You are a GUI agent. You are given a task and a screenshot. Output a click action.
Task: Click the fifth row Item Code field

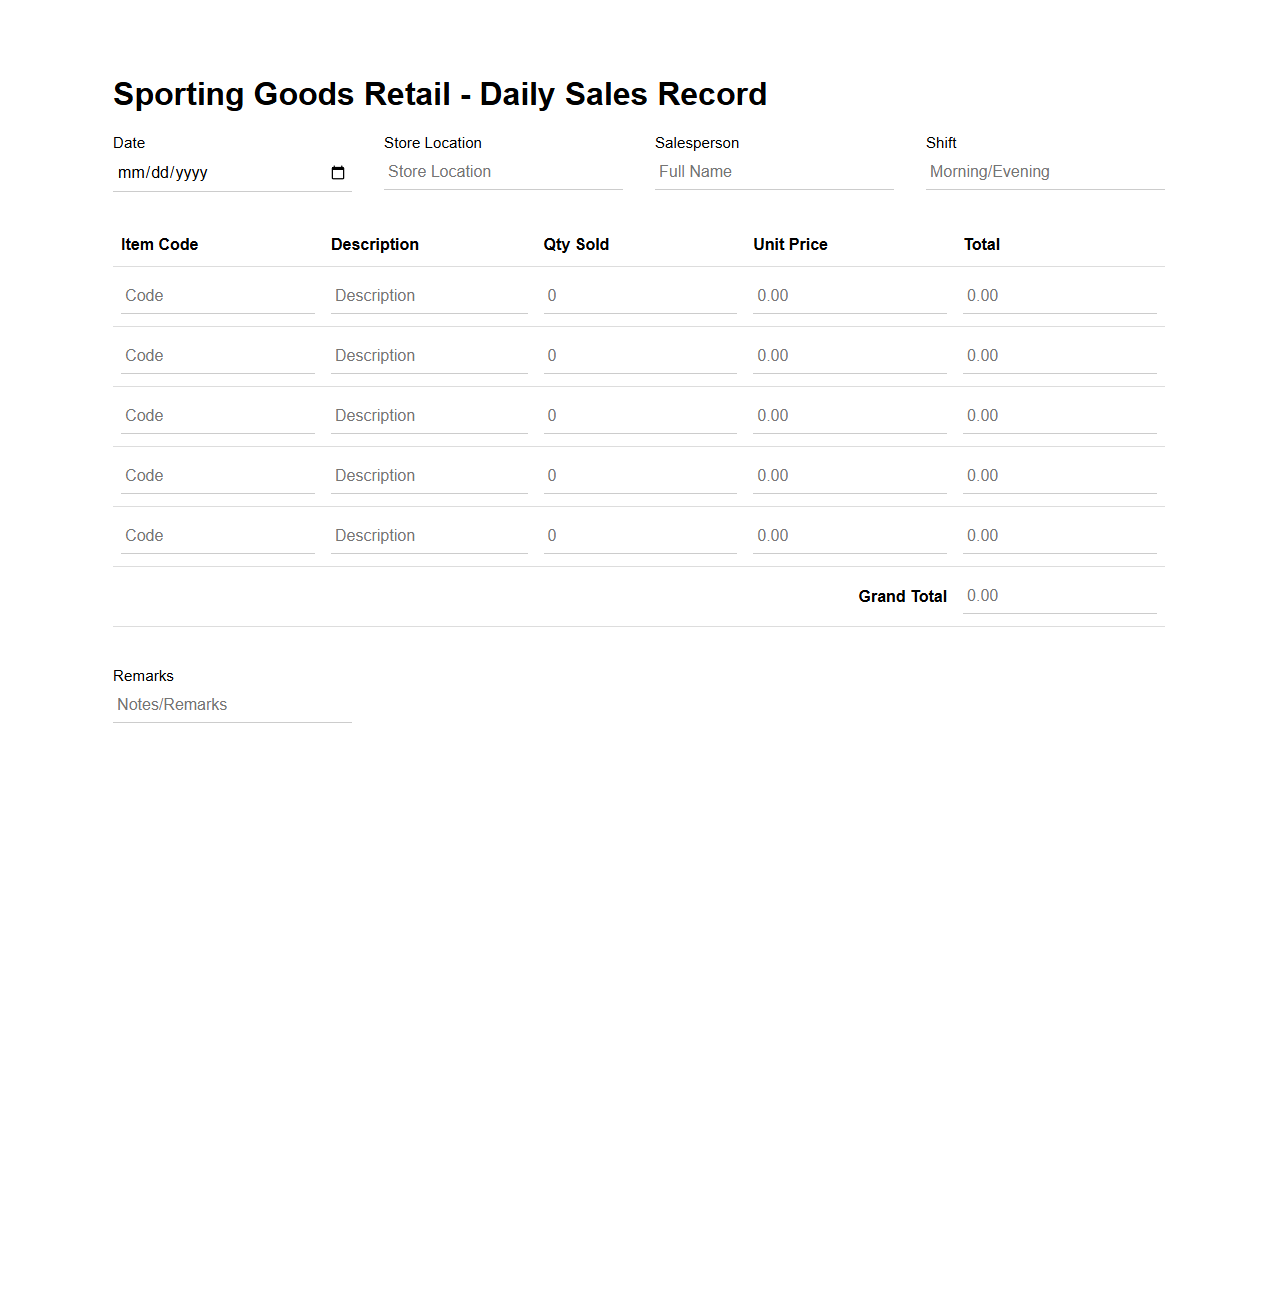click(x=215, y=535)
